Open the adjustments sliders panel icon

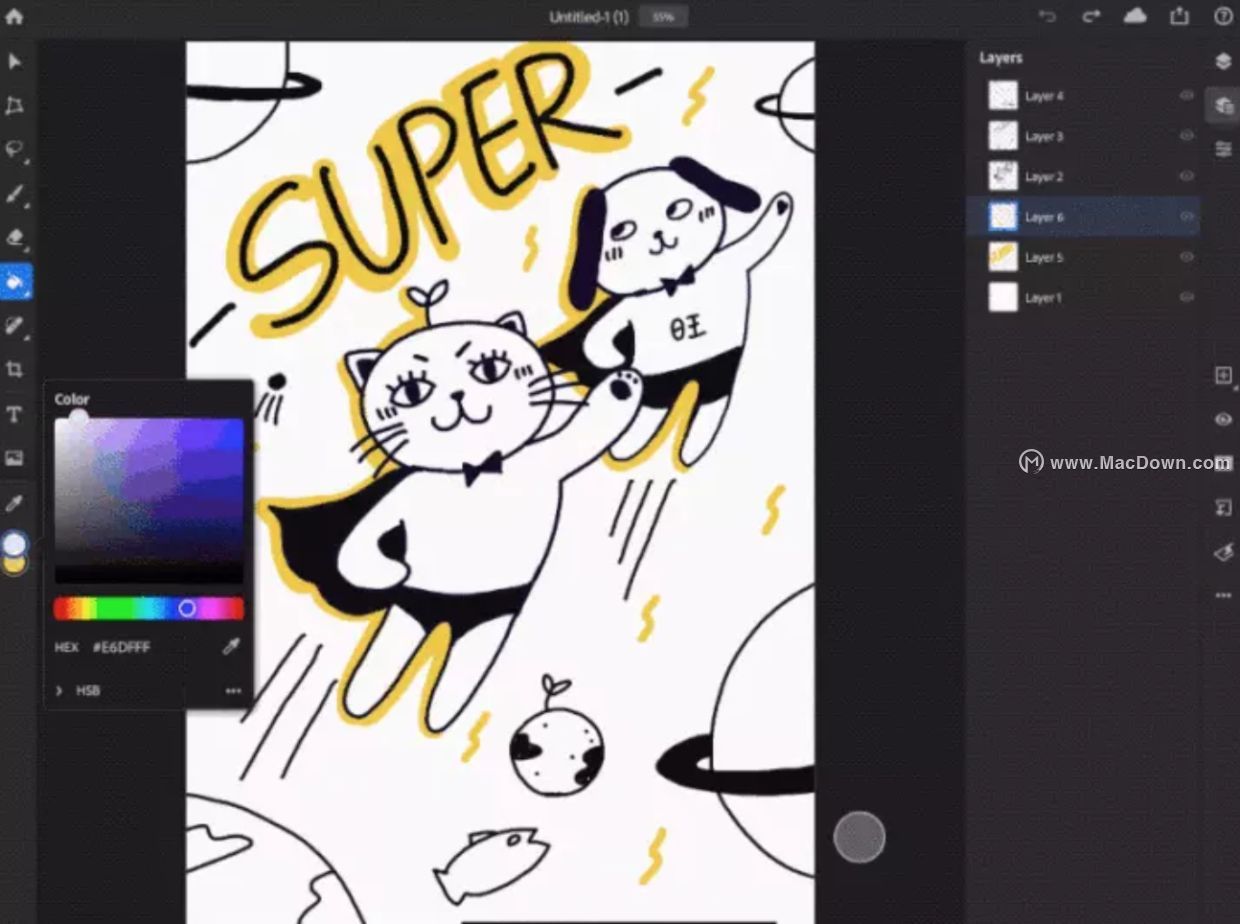1223,149
